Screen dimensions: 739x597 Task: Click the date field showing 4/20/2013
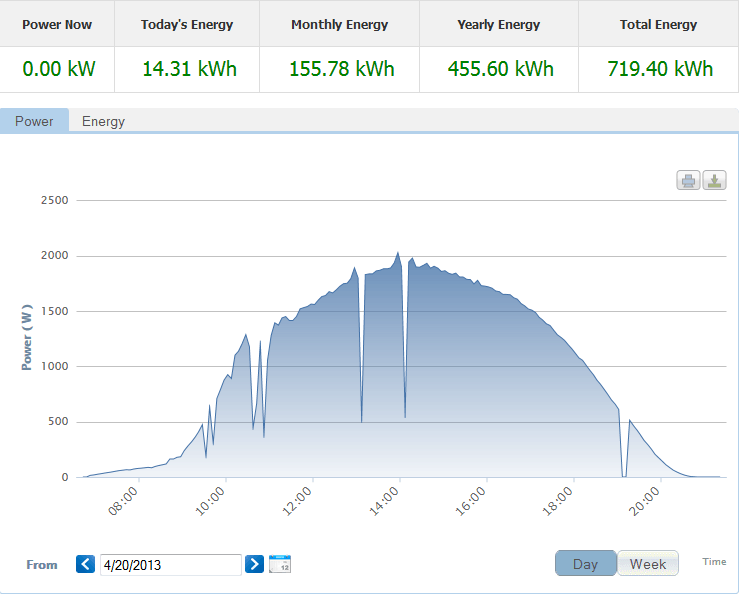[x=171, y=565]
